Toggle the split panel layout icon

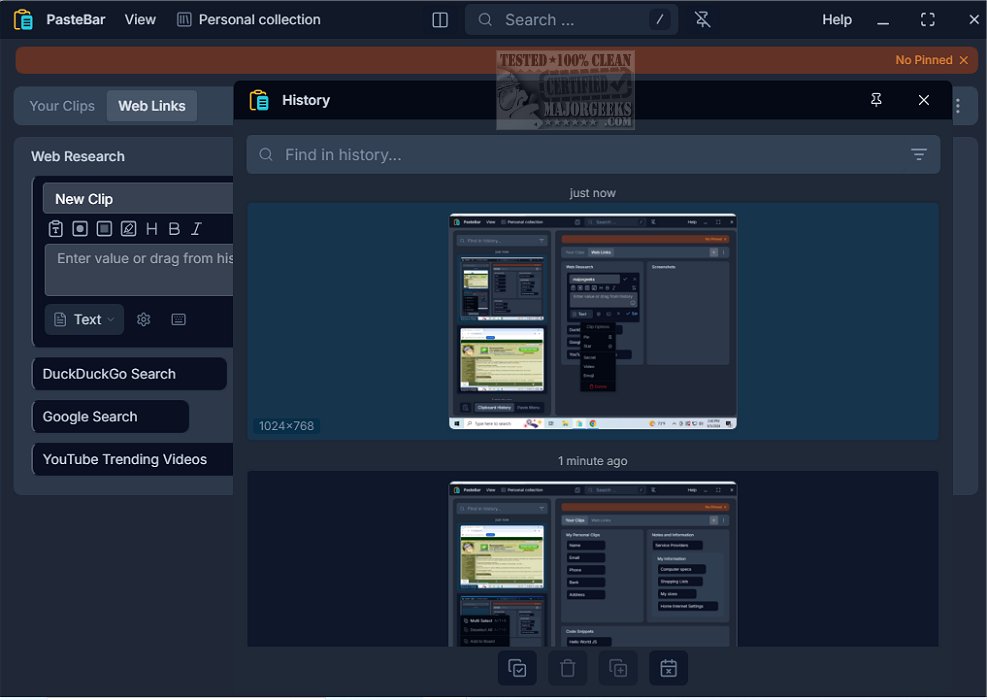(440, 20)
